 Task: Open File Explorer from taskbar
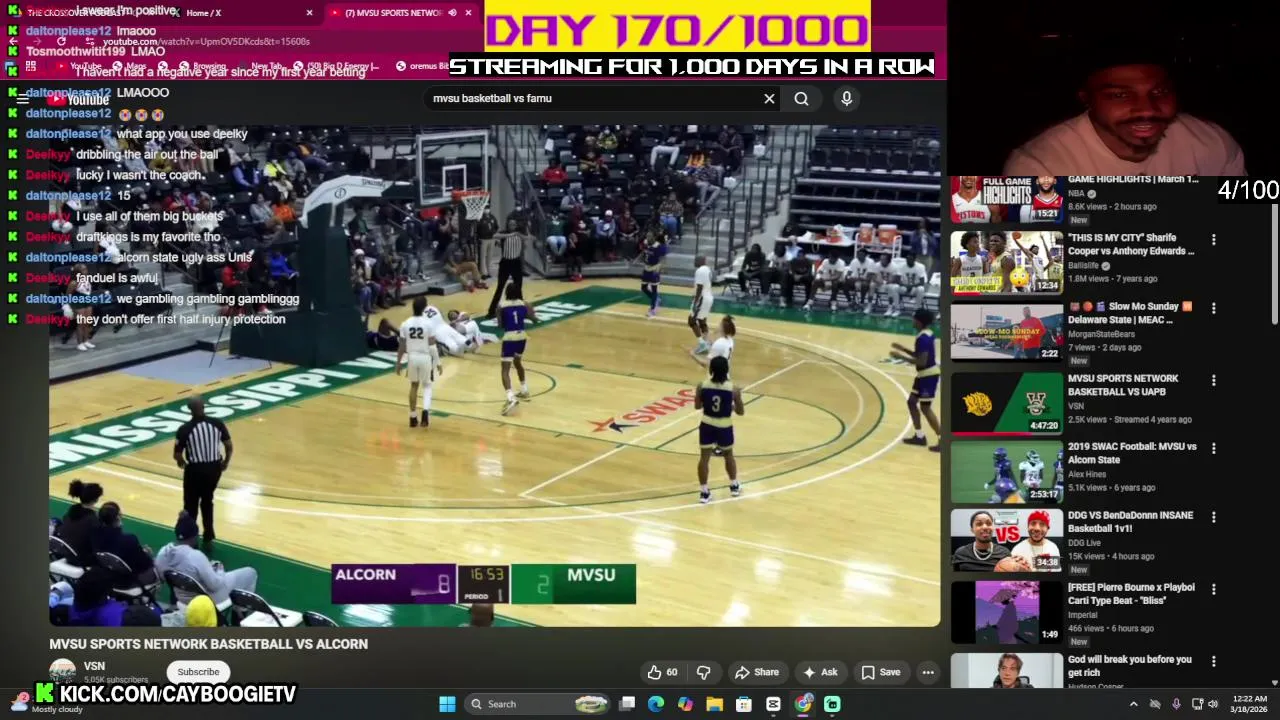(714, 704)
